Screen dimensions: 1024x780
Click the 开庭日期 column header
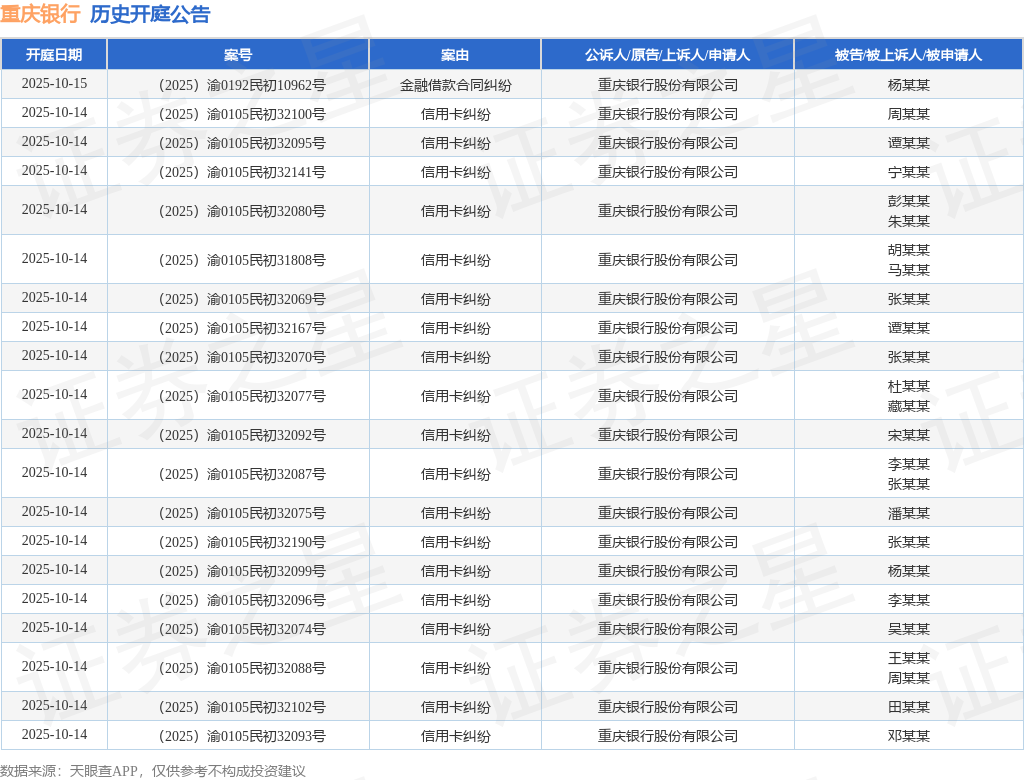[54, 55]
